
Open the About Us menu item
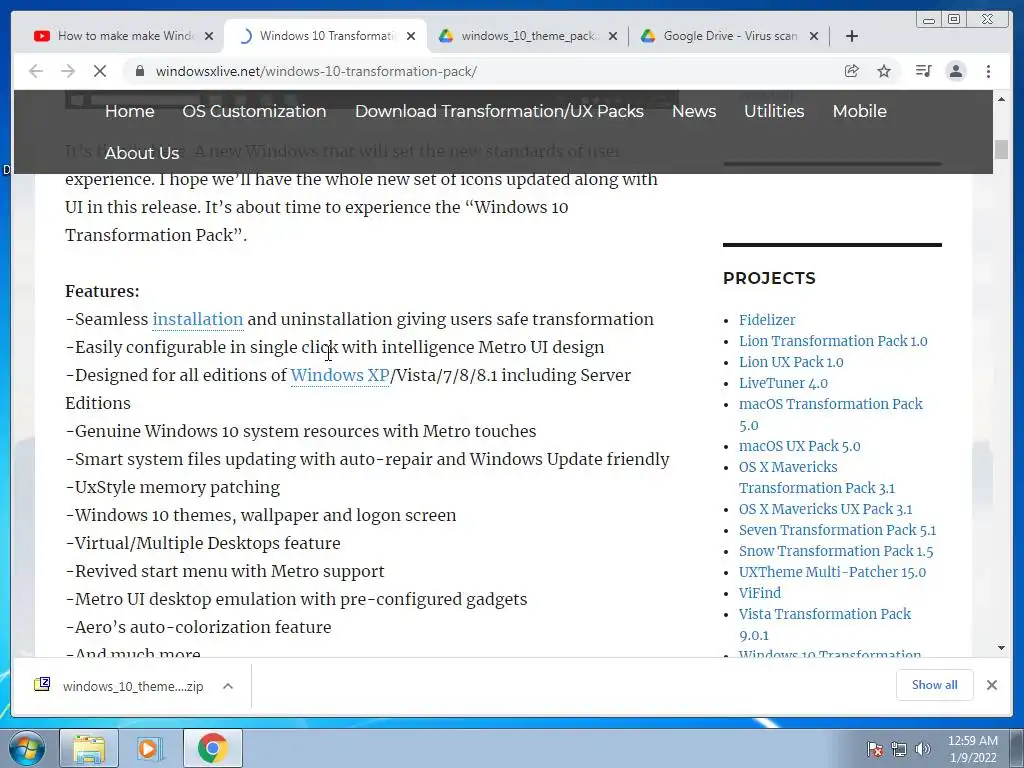pos(142,153)
